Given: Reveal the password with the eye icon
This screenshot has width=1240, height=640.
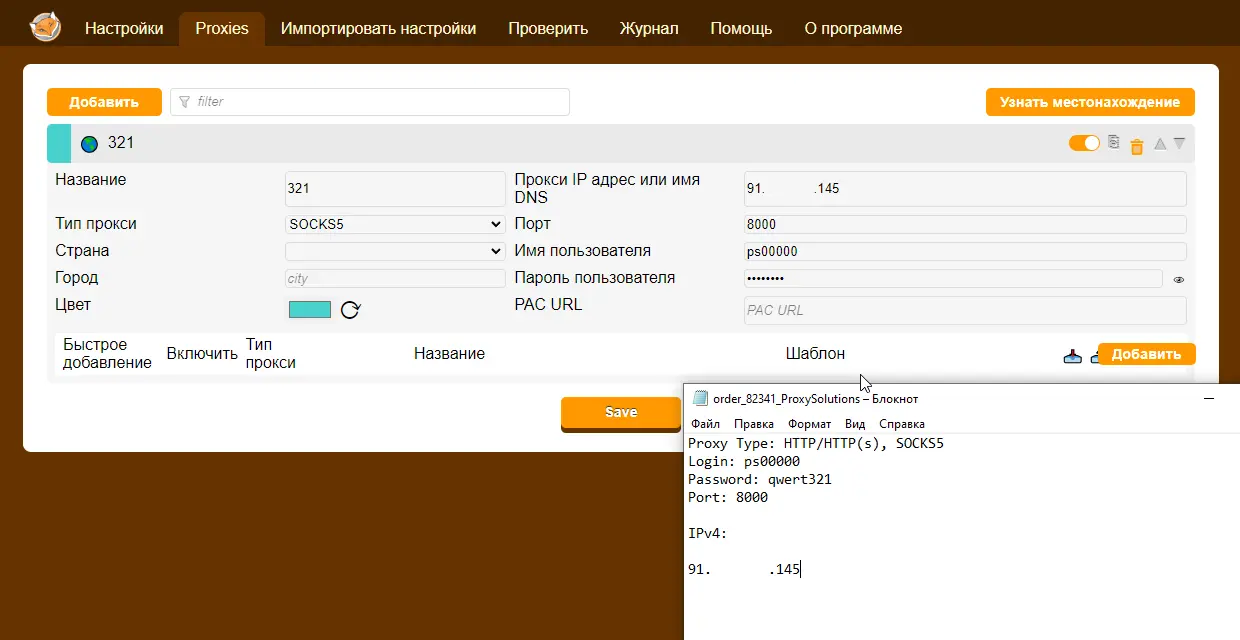Looking at the screenshot, I should click(x=1178, y=280).
